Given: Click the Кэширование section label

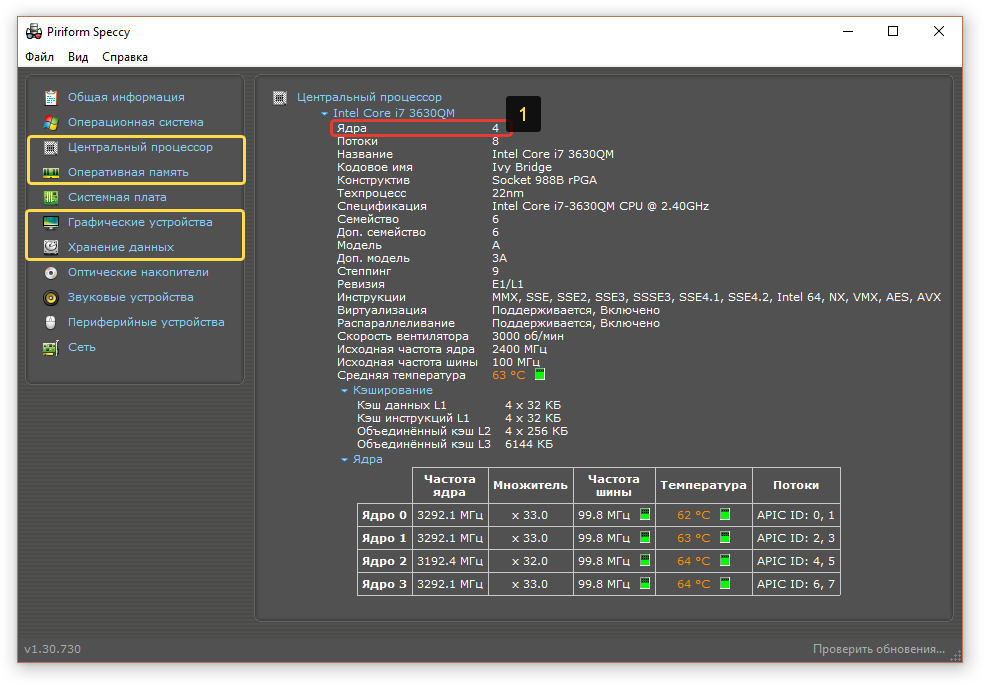Looking at the screenshot, I should (x=392, y=390).
